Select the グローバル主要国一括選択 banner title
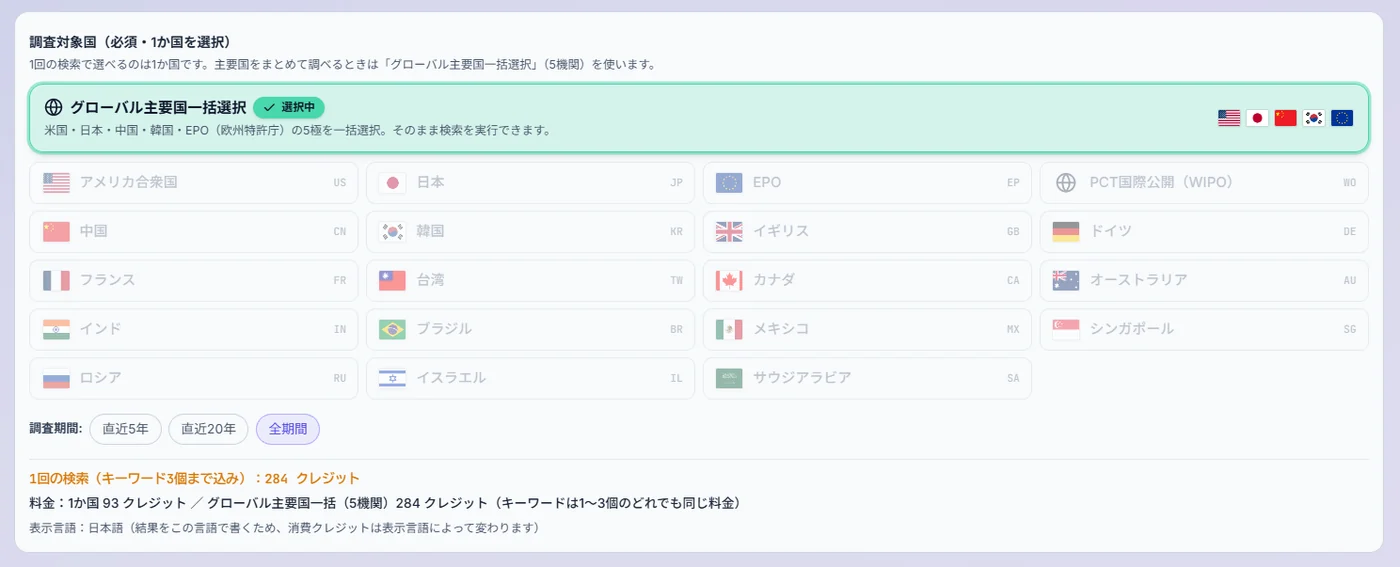Screen dimensions: 1400x567 158,107
